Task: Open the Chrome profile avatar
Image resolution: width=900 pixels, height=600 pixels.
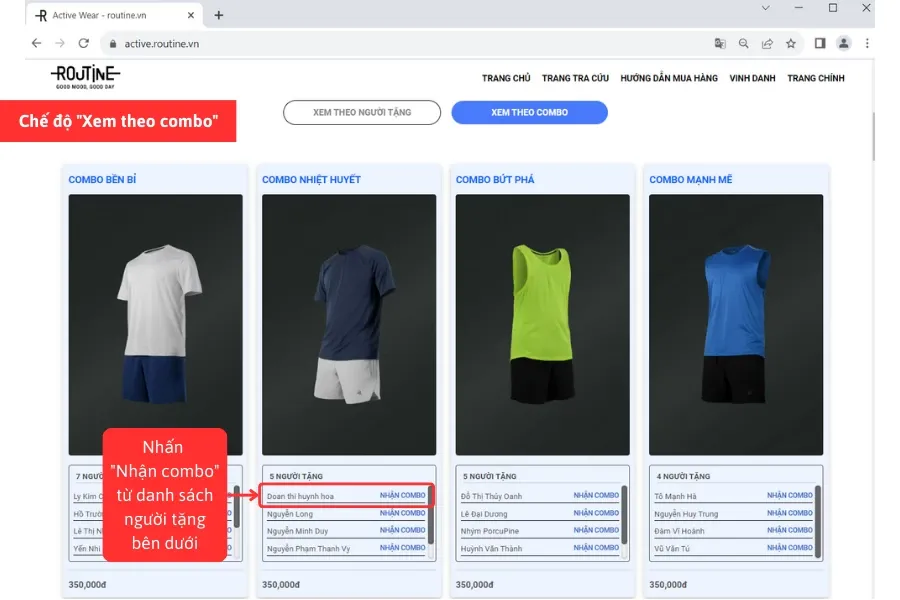Action: pos(844,44)
